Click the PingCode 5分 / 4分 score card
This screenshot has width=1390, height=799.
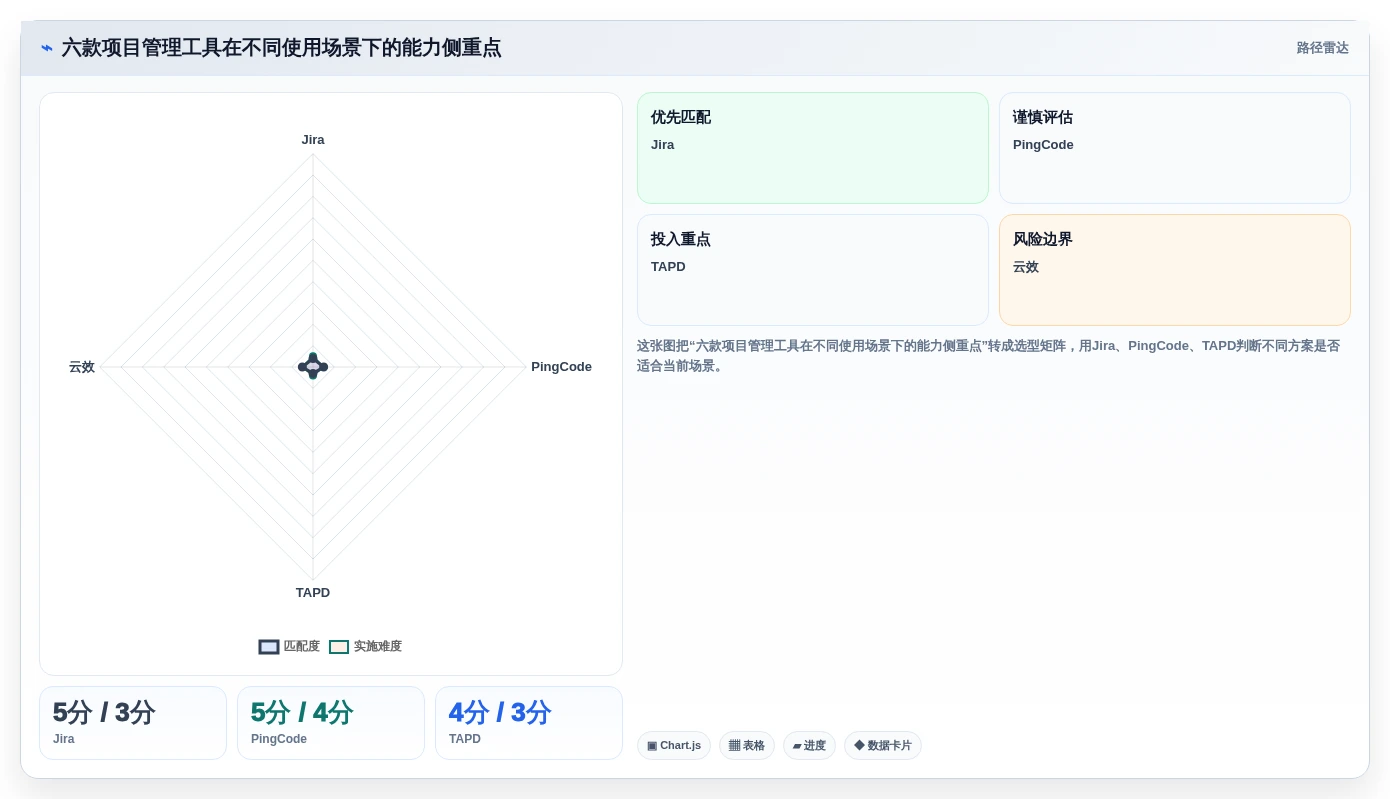click(x=331, y=723)
